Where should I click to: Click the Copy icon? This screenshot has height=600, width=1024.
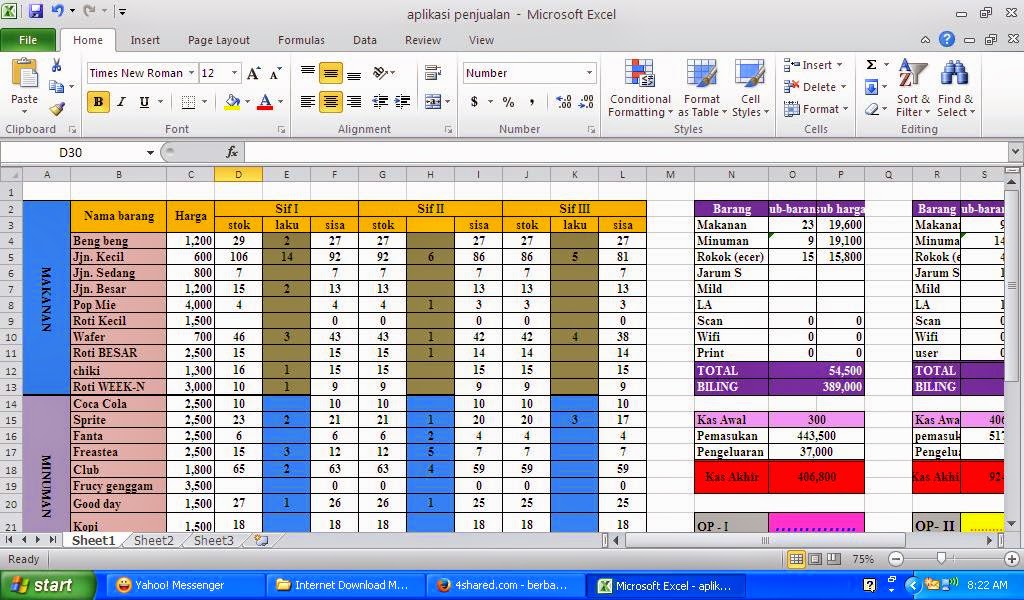(x=57, y=87)
